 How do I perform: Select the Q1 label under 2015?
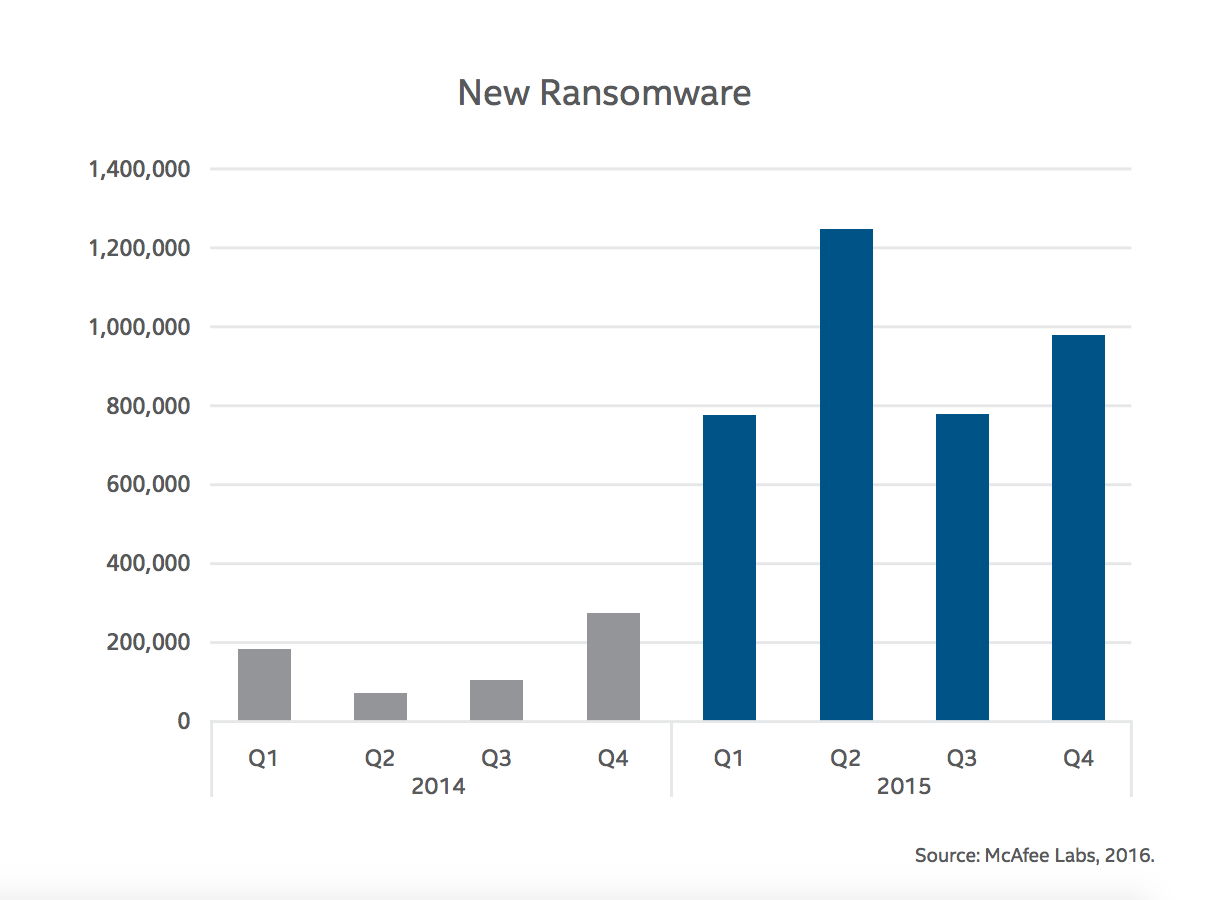pyautogui.click(x=729, y=758)
